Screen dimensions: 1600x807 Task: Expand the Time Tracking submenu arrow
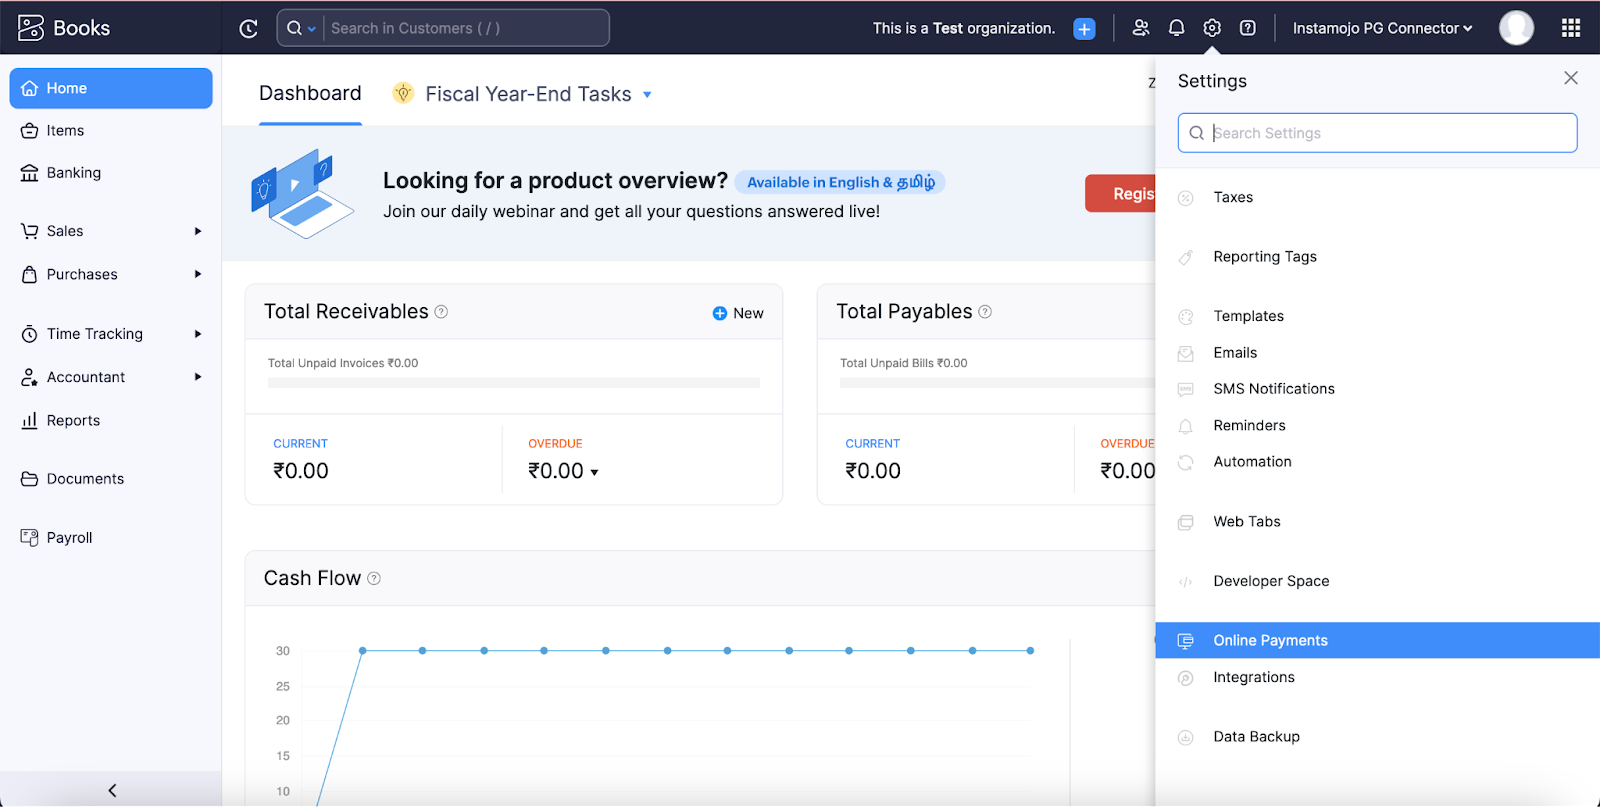pyautogui.click(x=198, y=334)
